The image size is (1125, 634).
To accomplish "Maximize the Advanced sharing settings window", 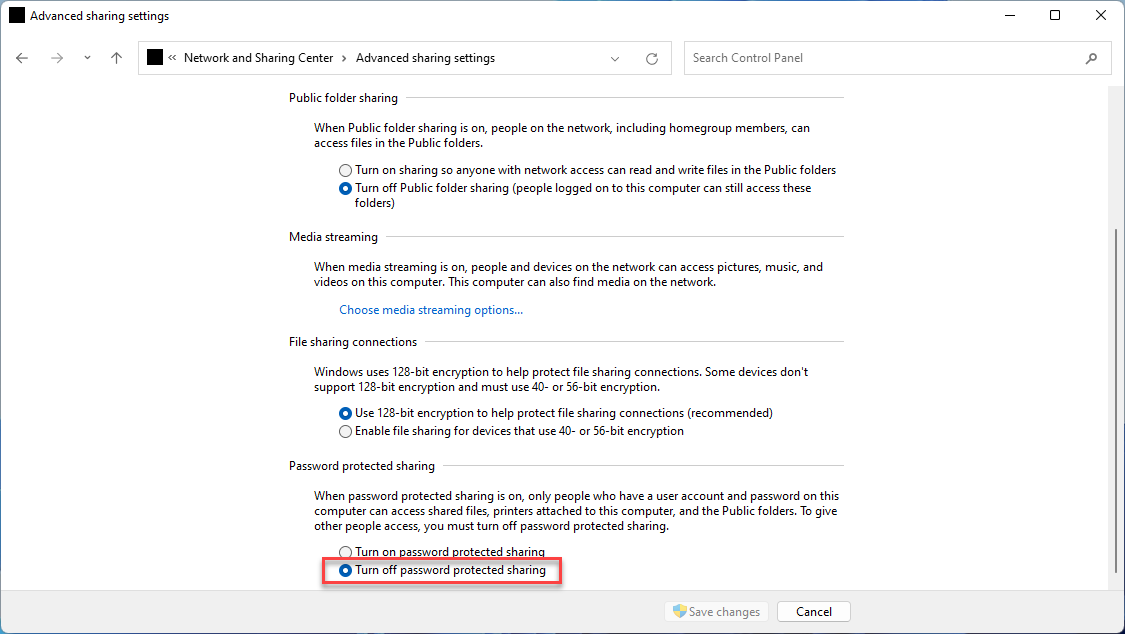I will click(1055, 15).
